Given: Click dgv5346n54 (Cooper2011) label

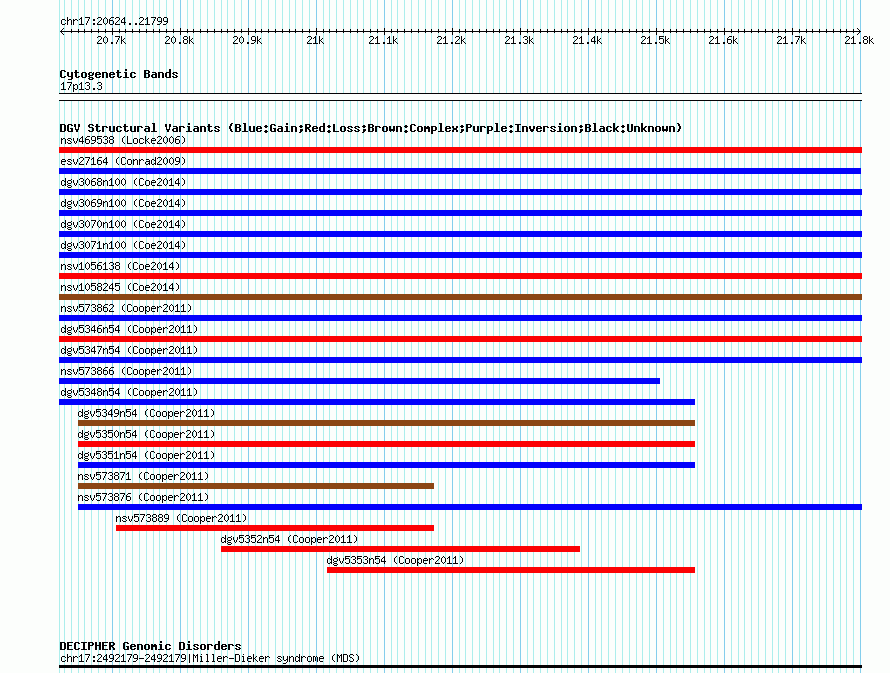Looking at the screenshot, I should point(129,329).
